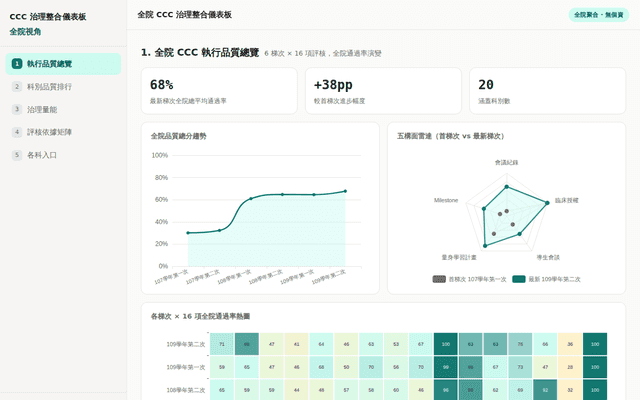Toggle the 最新 109學年第二次 legend swatch
Viewport: 640px width, 400px height.
click(x=519, y=279)
